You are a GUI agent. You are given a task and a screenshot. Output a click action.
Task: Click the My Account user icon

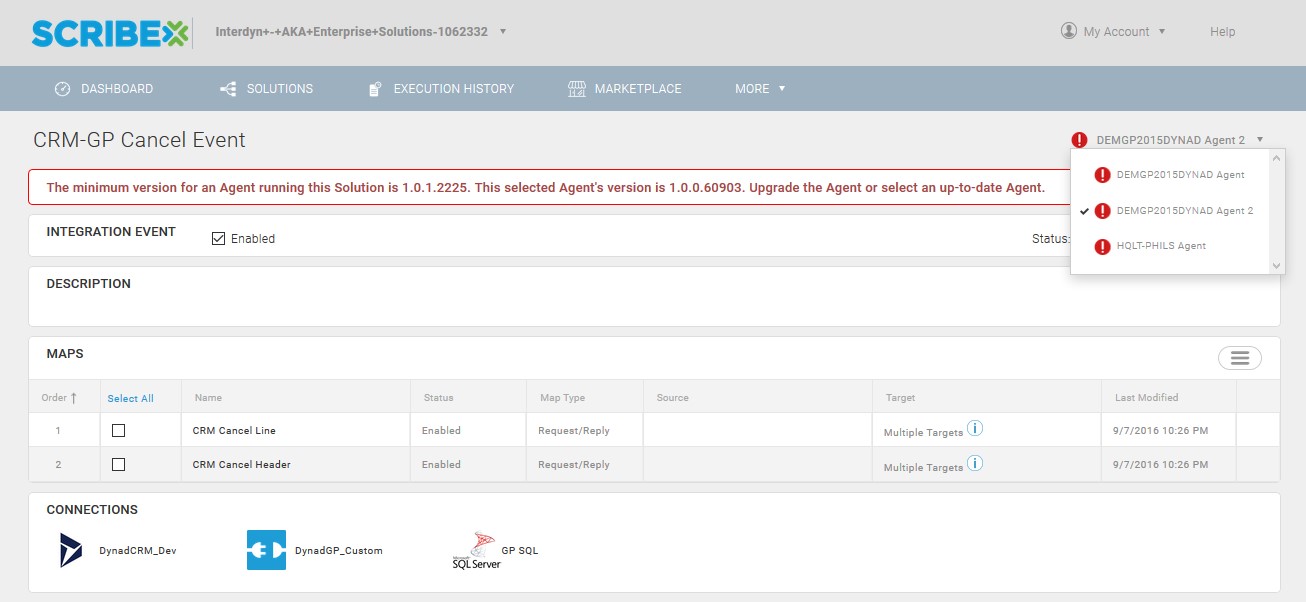click(1069, 31)
